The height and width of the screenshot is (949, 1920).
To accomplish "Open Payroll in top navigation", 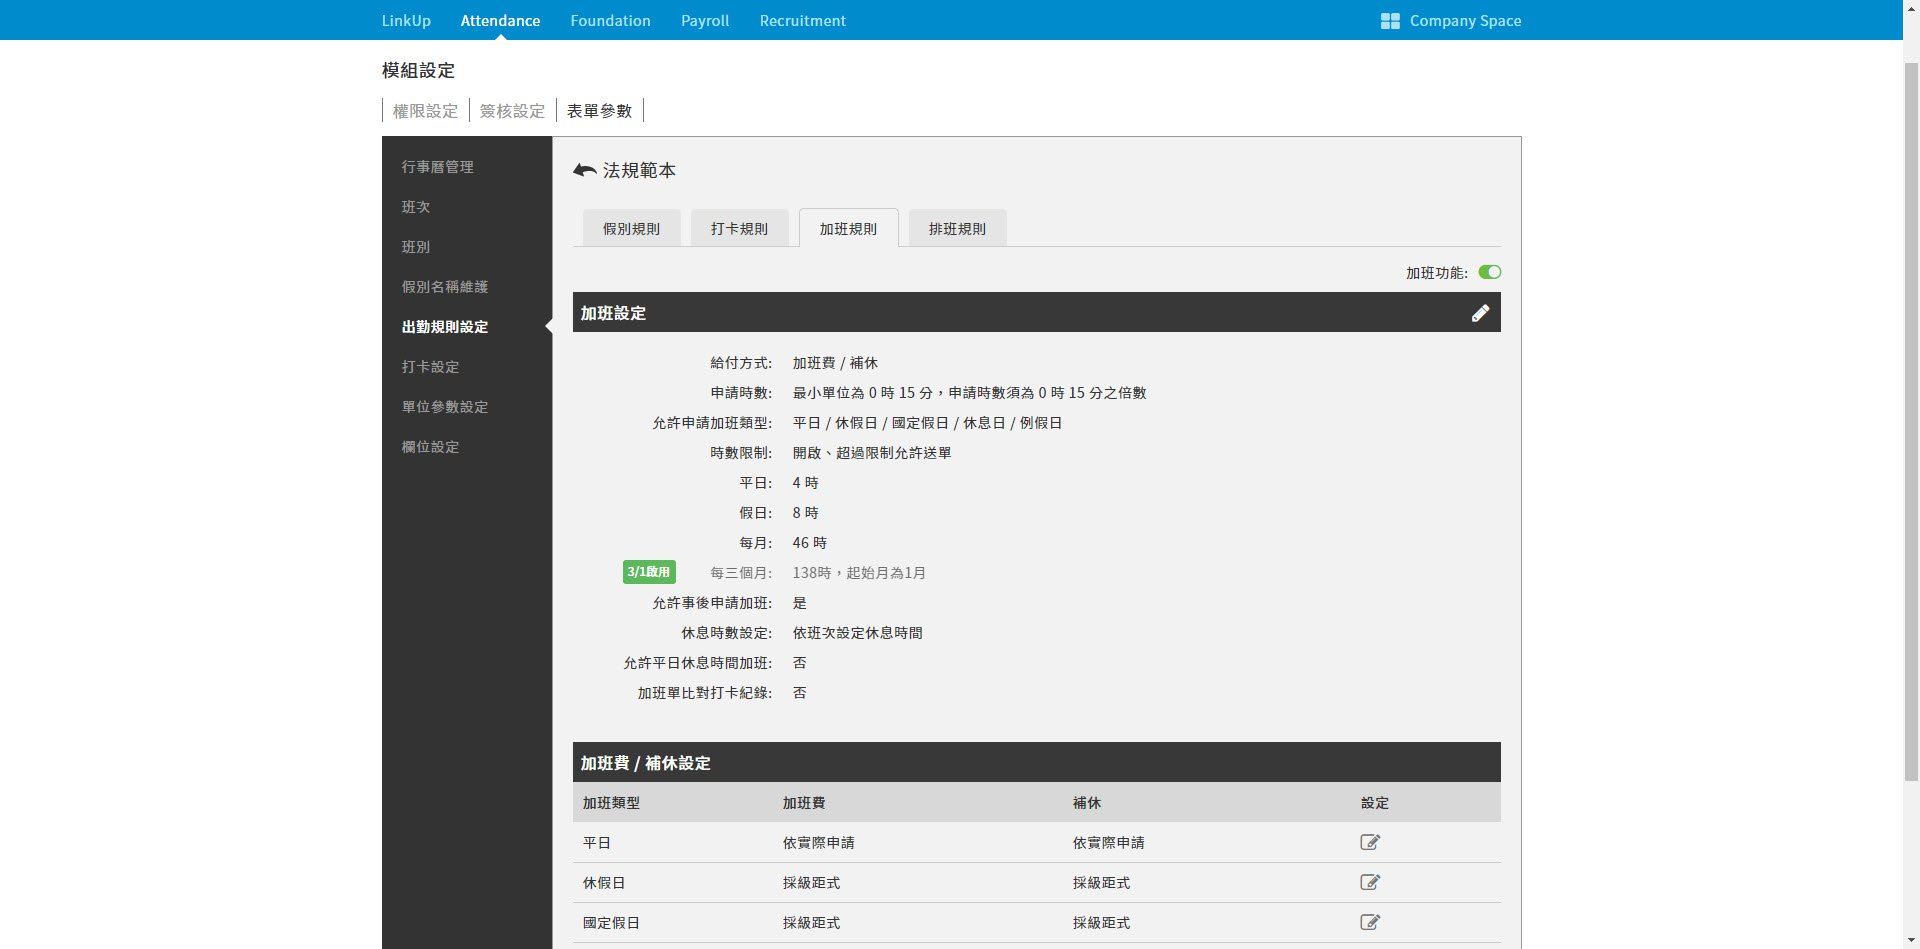I will coord(705,21).
